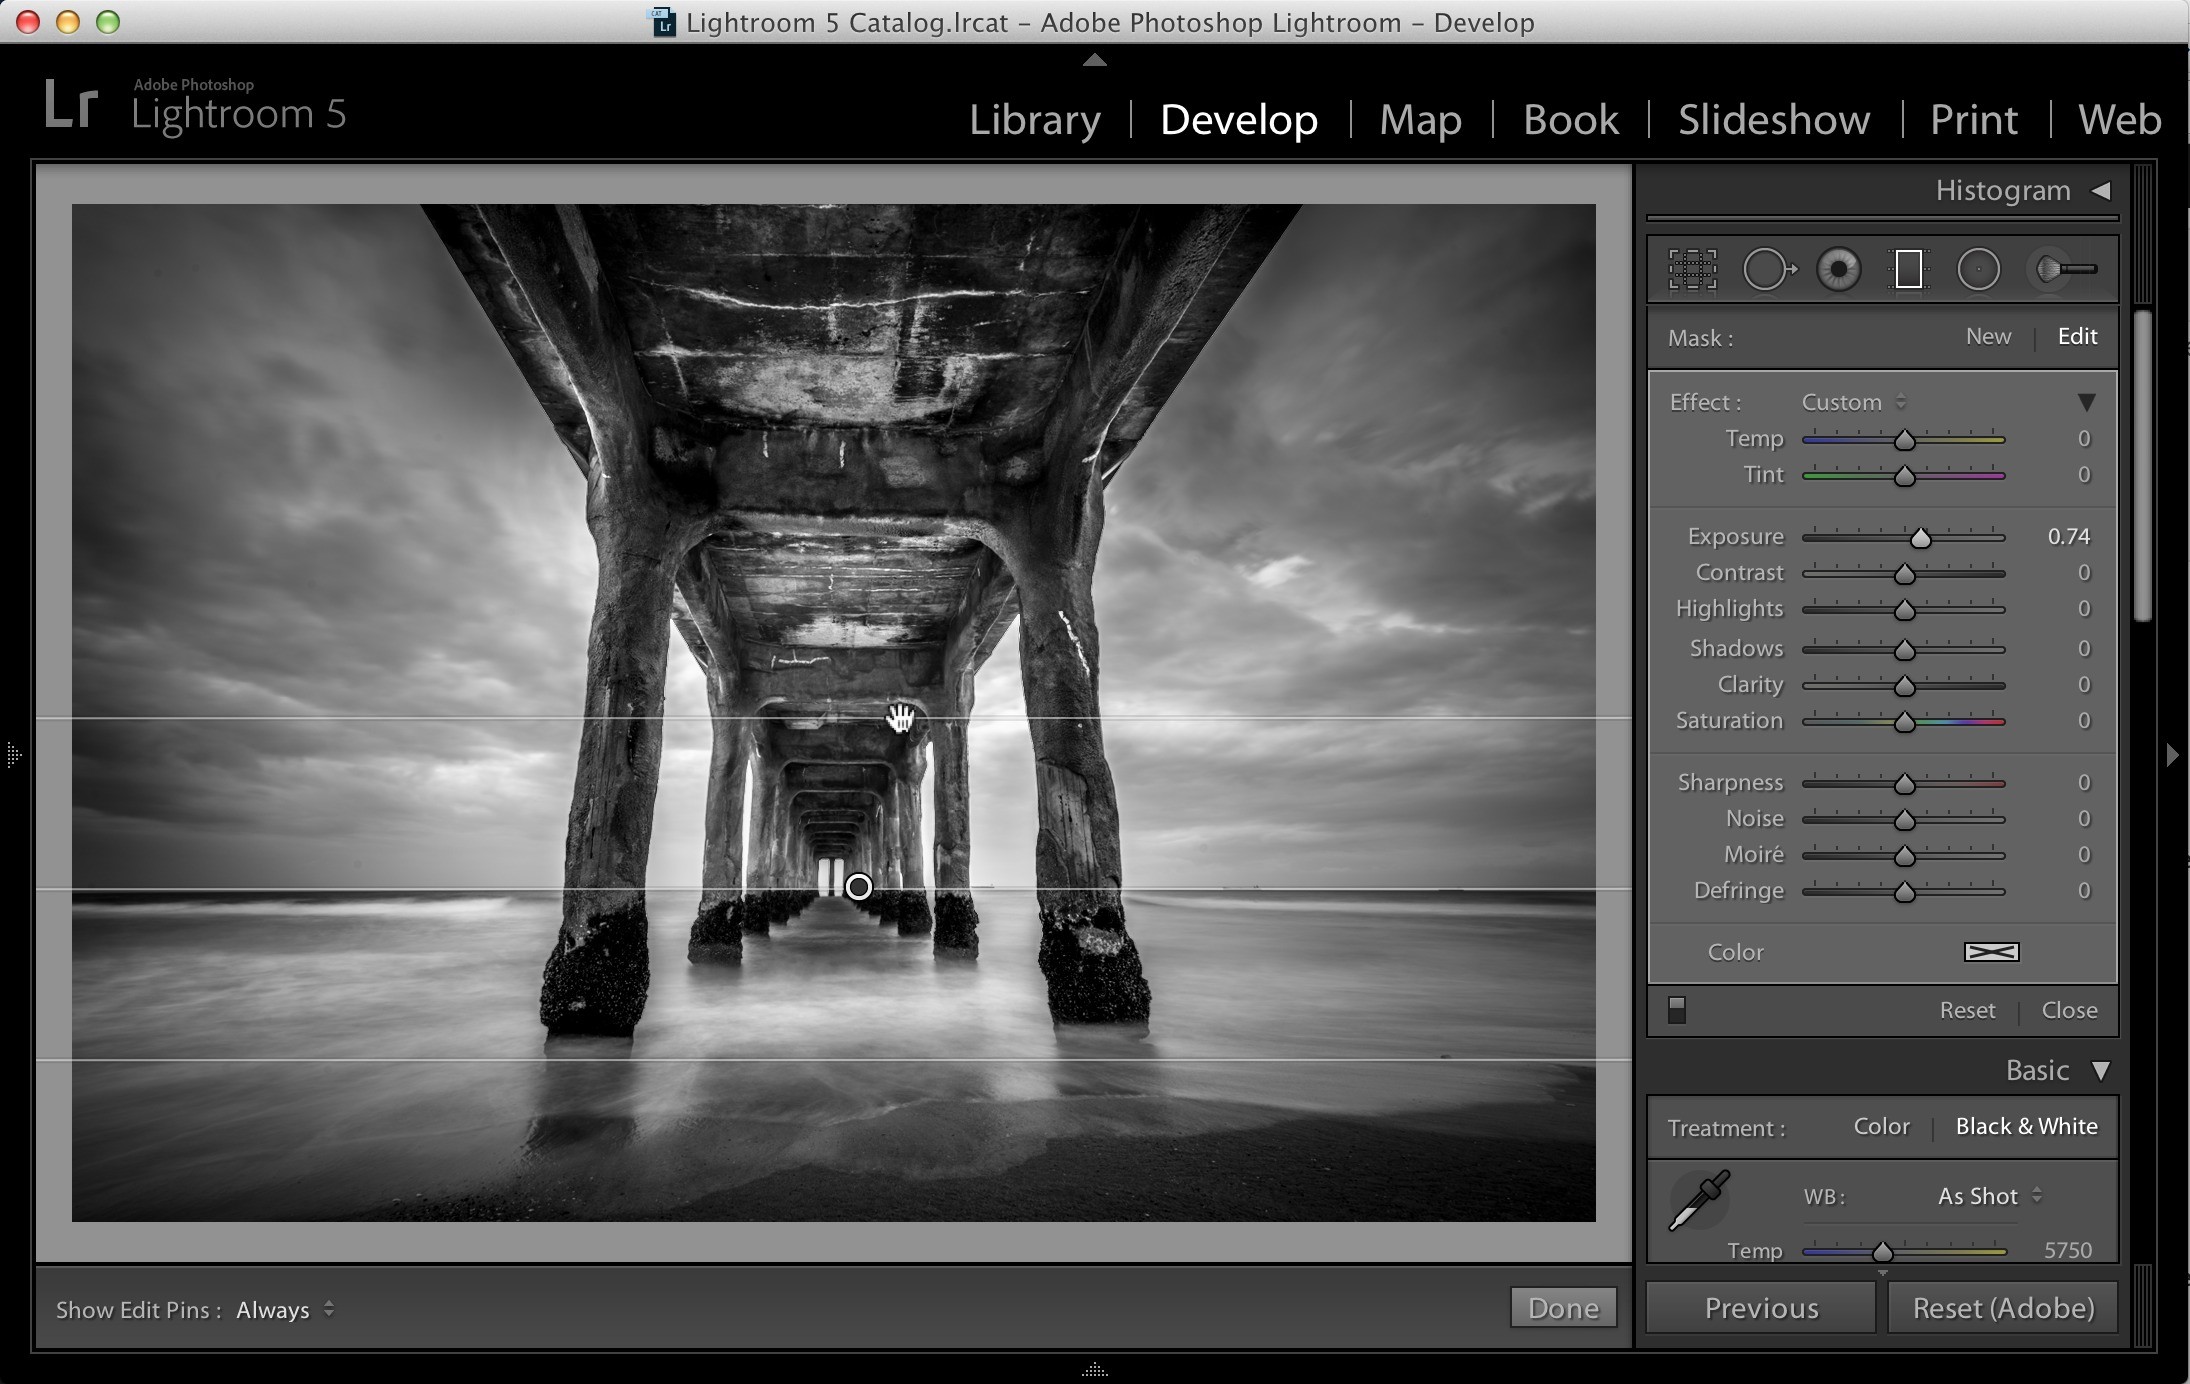Click the Done button

point(1563,1308)
